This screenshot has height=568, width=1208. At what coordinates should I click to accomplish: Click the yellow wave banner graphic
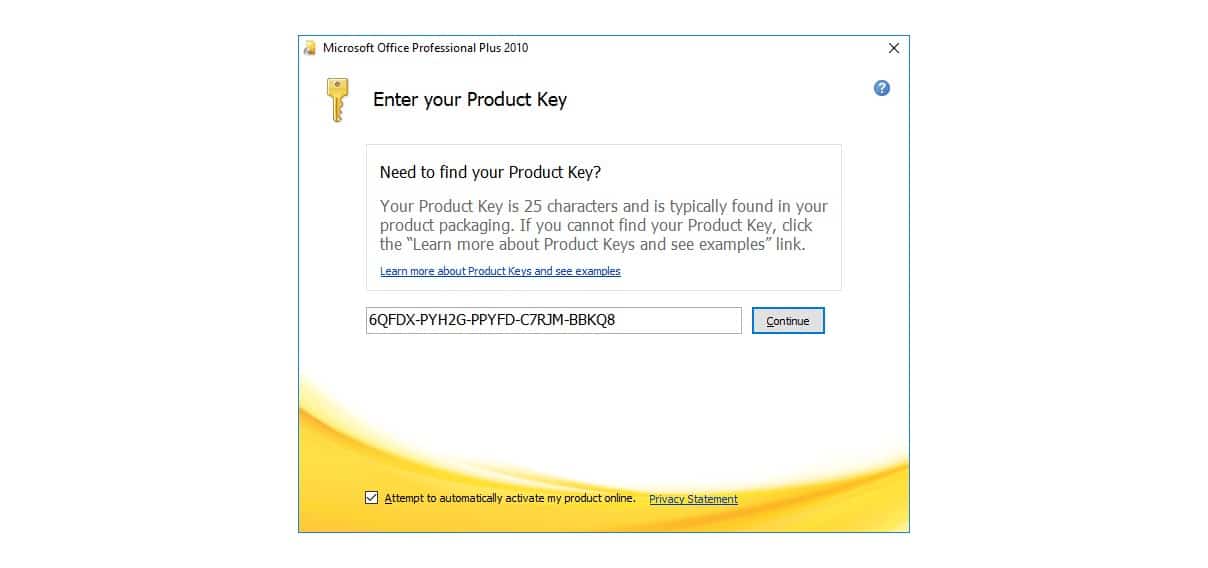(600, 440)
